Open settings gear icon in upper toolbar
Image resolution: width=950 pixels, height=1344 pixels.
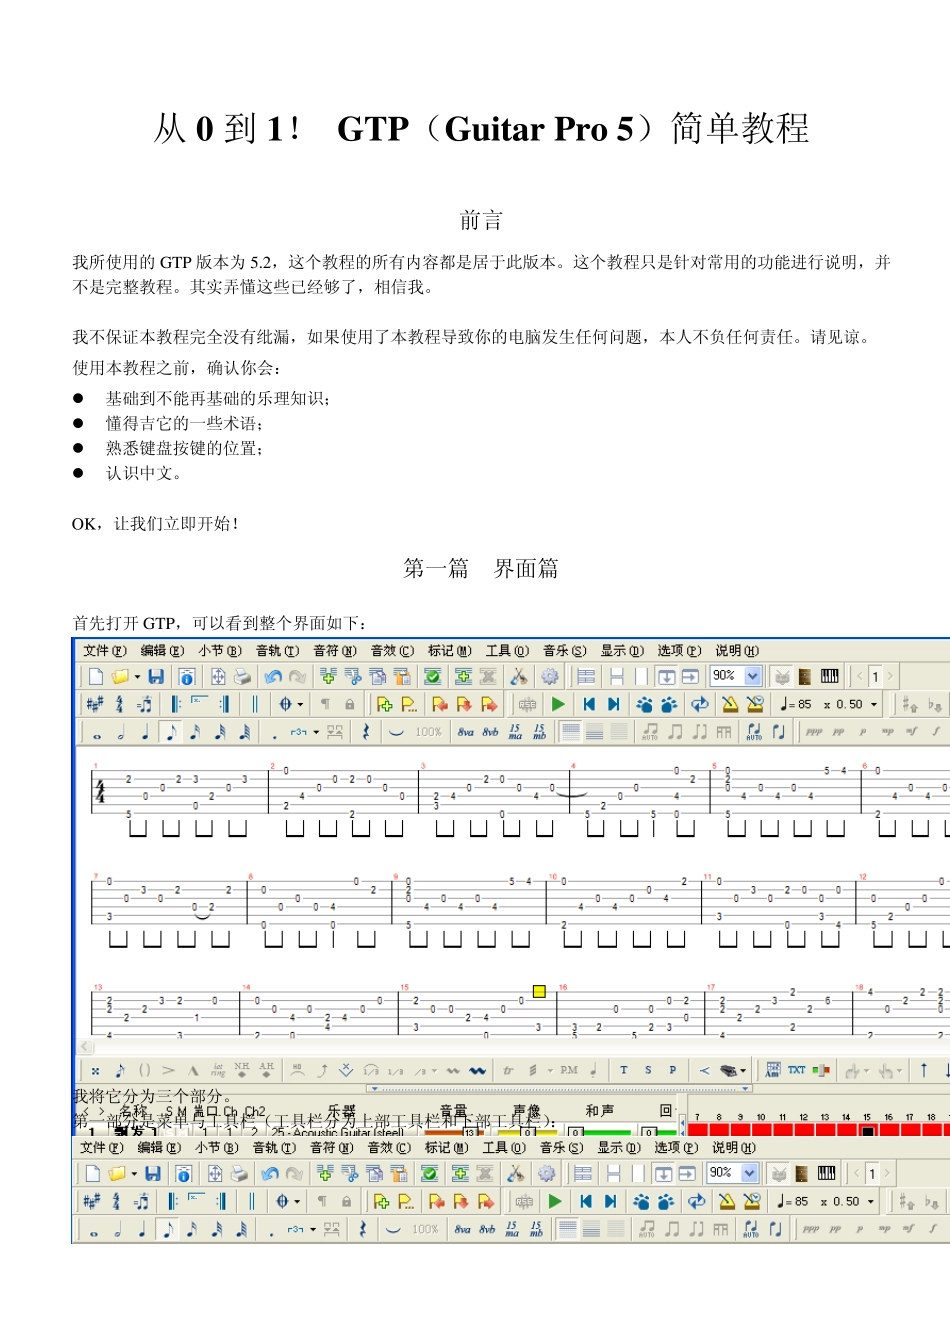point(550,677)
